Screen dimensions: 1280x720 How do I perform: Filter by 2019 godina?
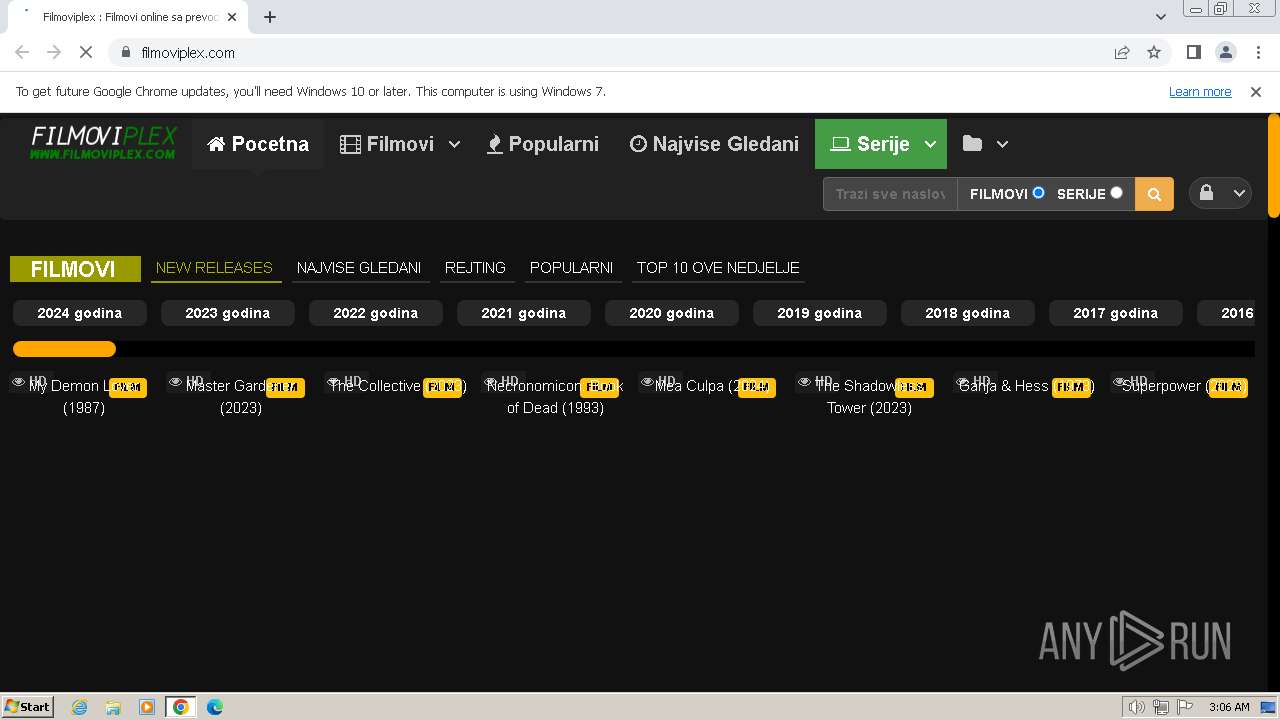click(x=820, y=313)
